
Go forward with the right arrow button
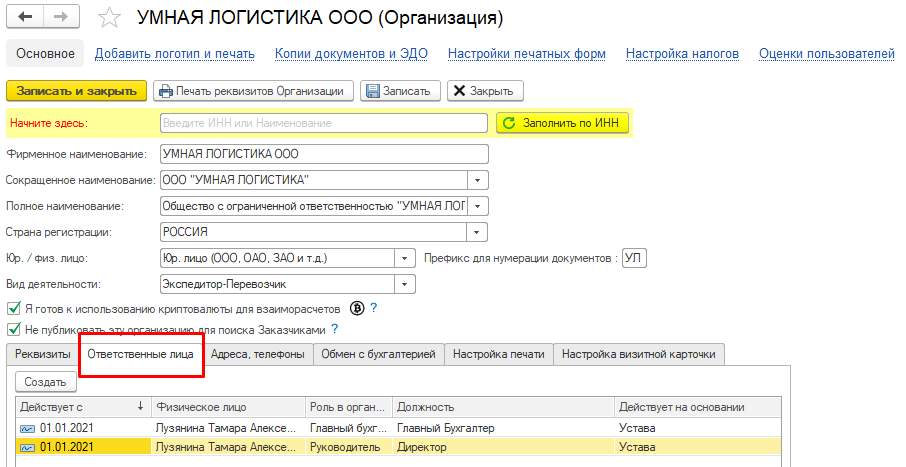61,17
